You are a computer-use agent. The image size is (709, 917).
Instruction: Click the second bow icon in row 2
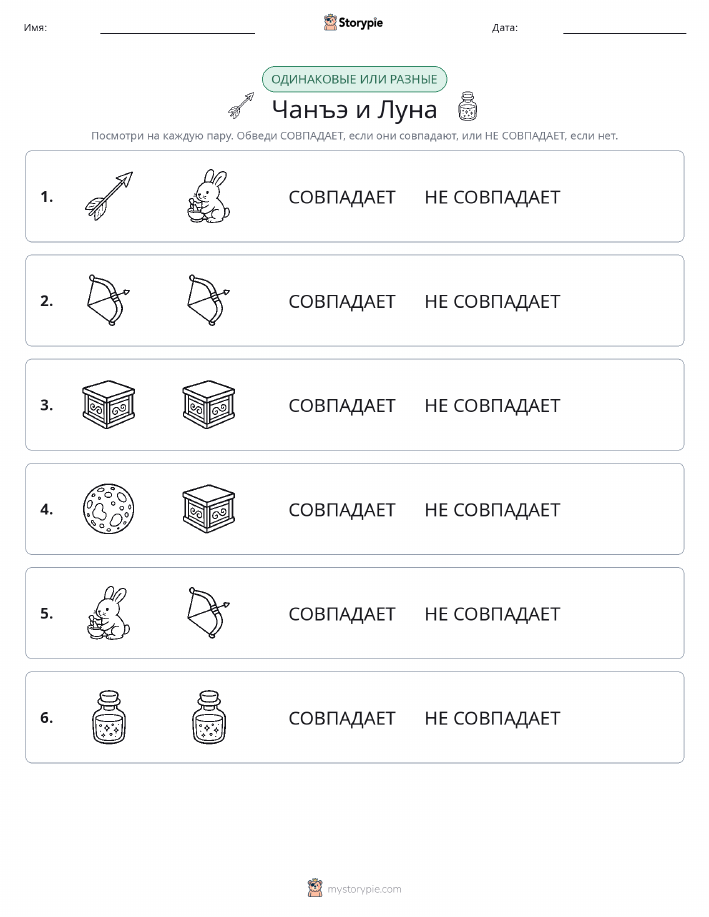(x=209, y=300)
